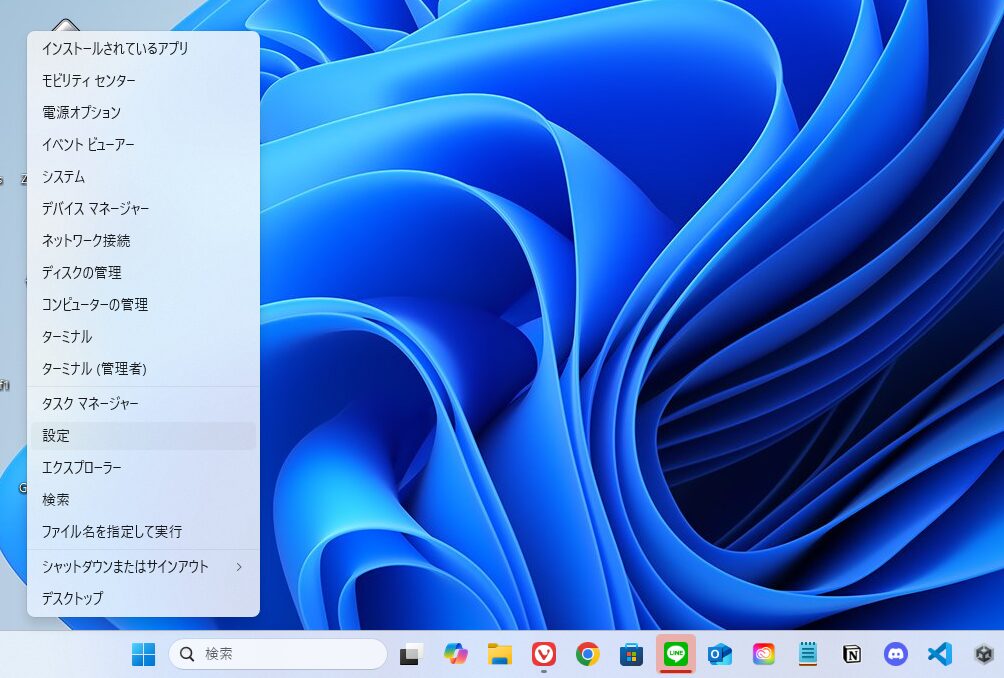
Task: Open LINE from the taskbar
Action: [676, 654]
